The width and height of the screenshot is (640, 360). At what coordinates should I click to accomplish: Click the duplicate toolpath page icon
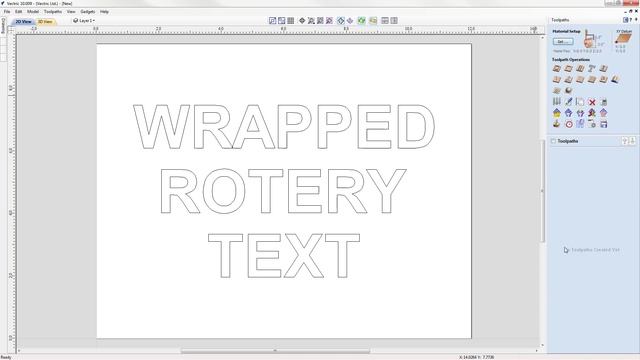tap(580, 102)
